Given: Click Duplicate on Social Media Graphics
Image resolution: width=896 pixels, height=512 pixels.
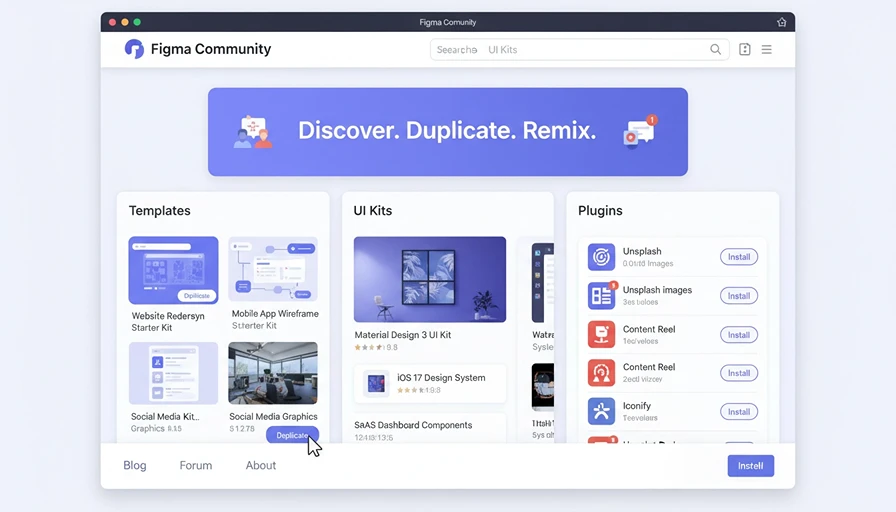Looking at the screenshot, I should click(x=292, y=435).
